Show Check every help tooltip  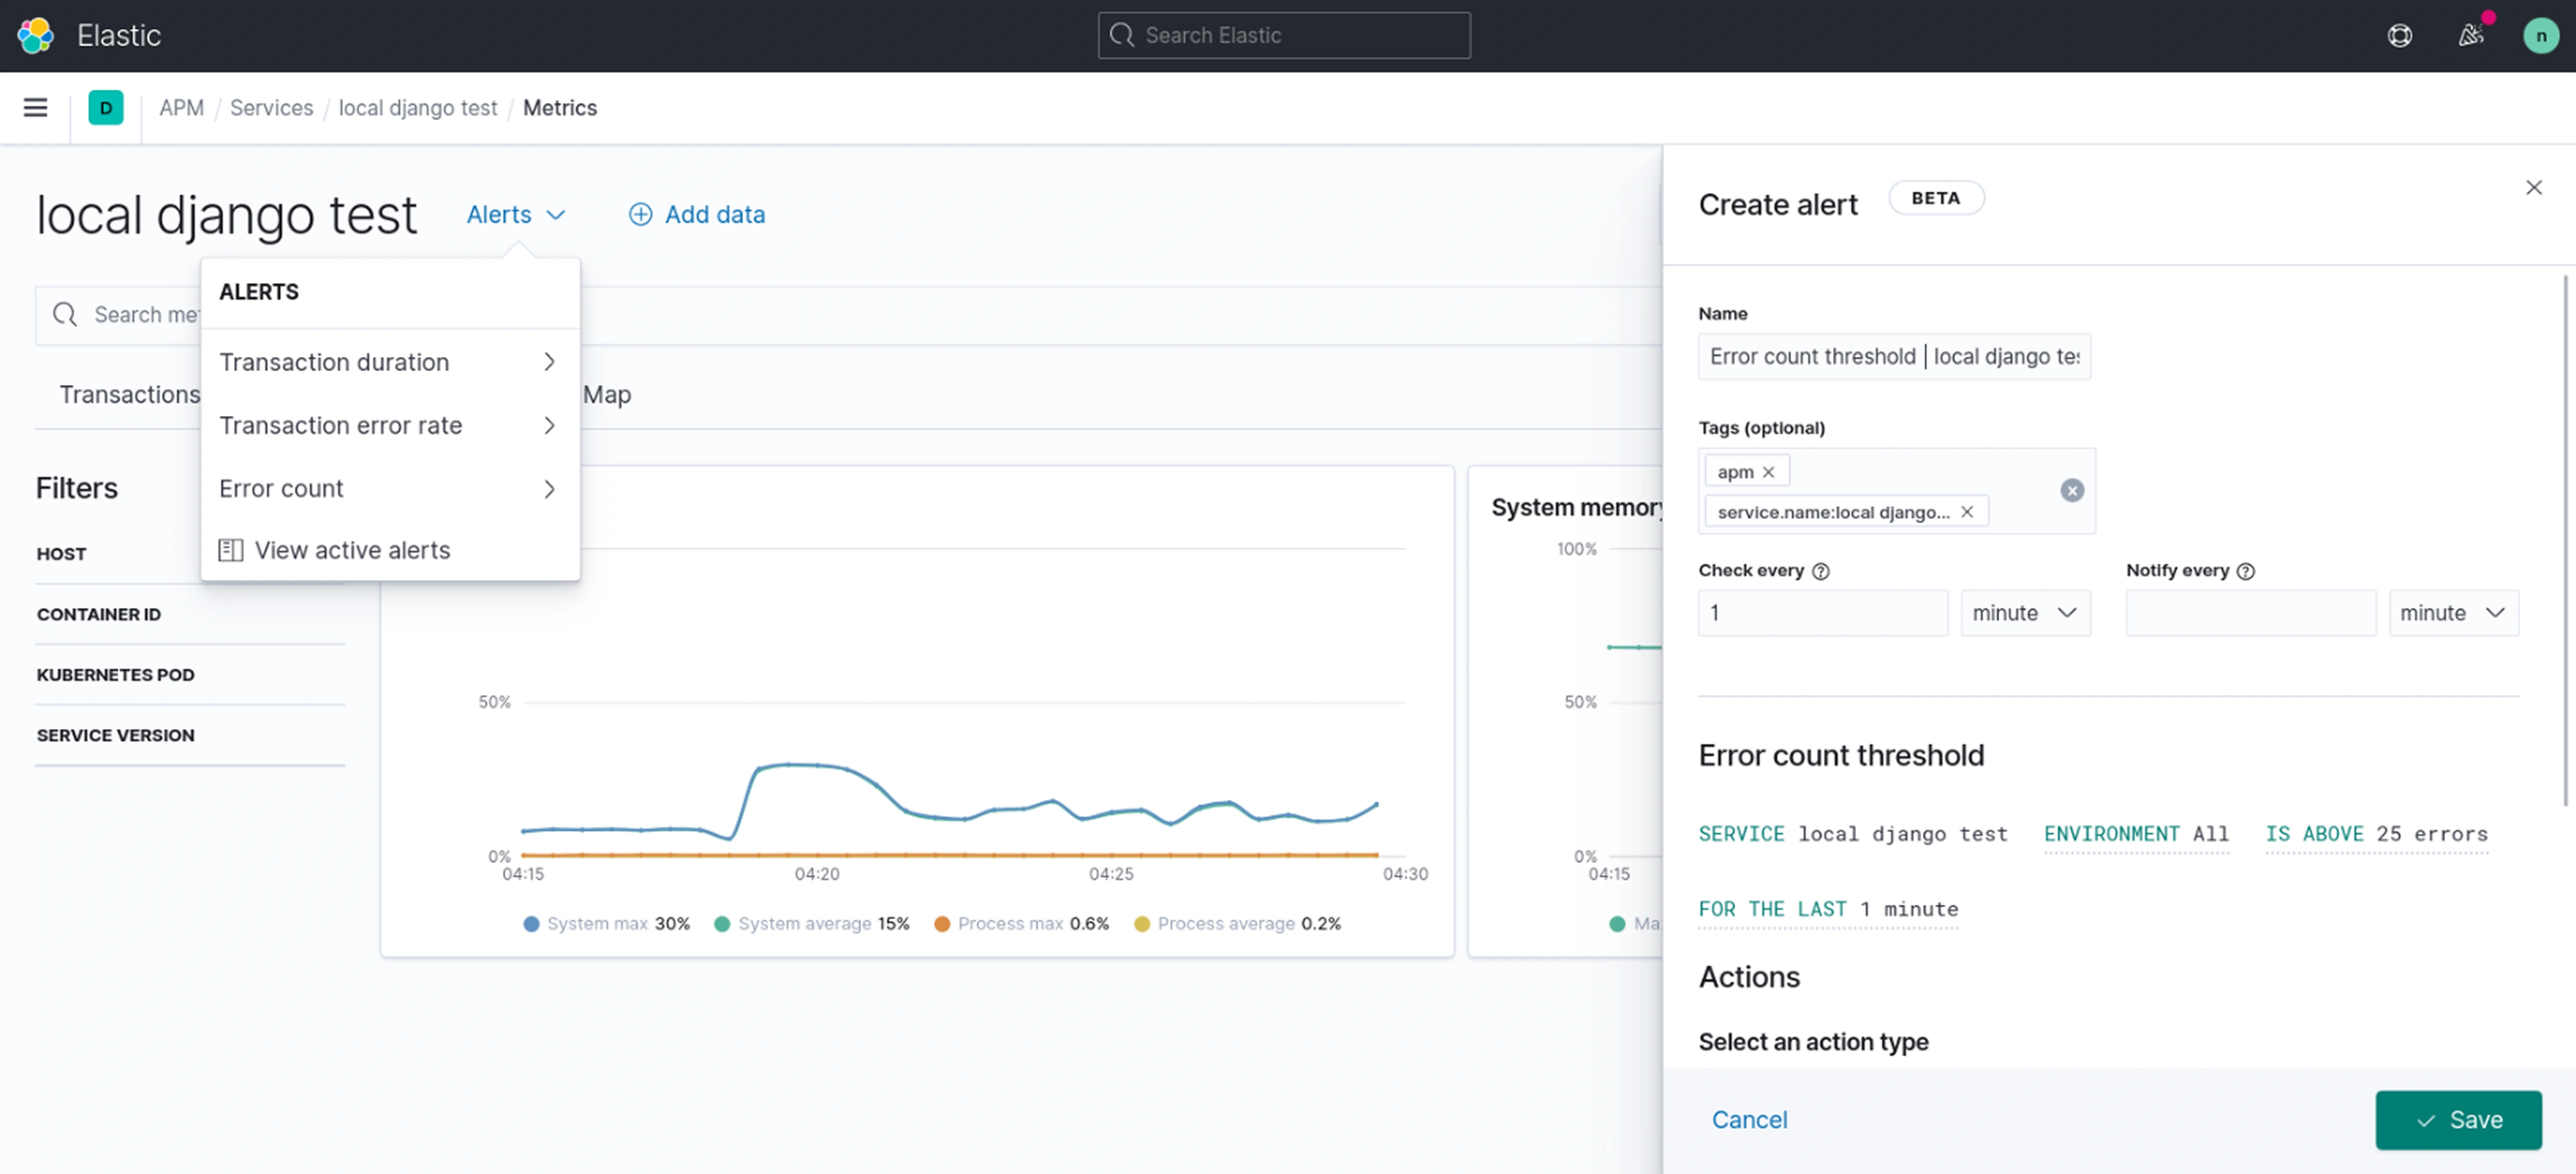pos(1821,571)
